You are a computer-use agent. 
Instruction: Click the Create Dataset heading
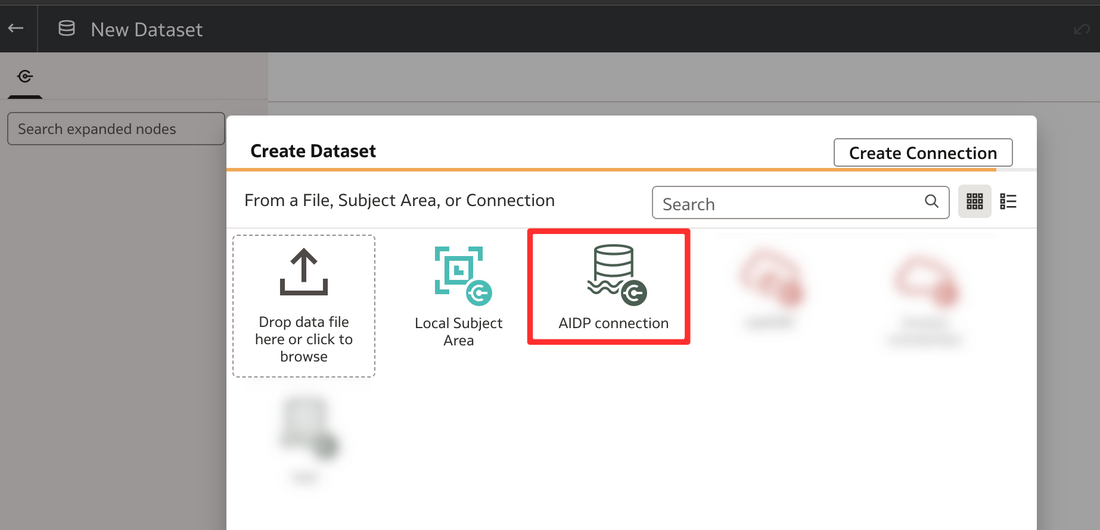pos(313,151)
